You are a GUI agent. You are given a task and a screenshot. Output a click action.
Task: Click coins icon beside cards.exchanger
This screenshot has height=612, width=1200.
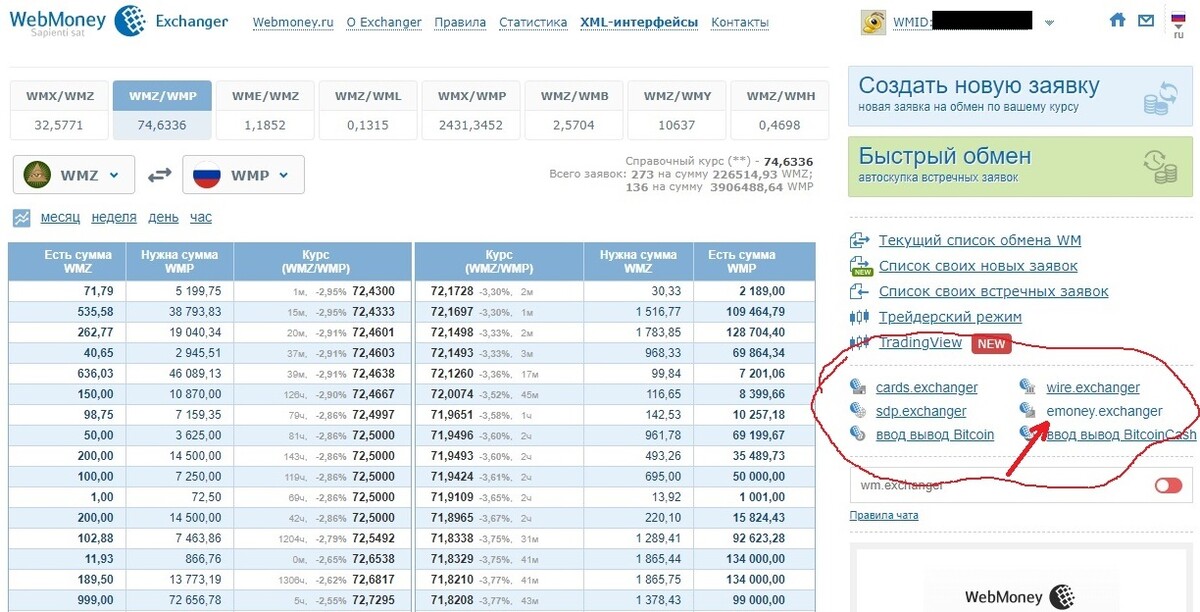pyautogui.click(x=858, y=386)
